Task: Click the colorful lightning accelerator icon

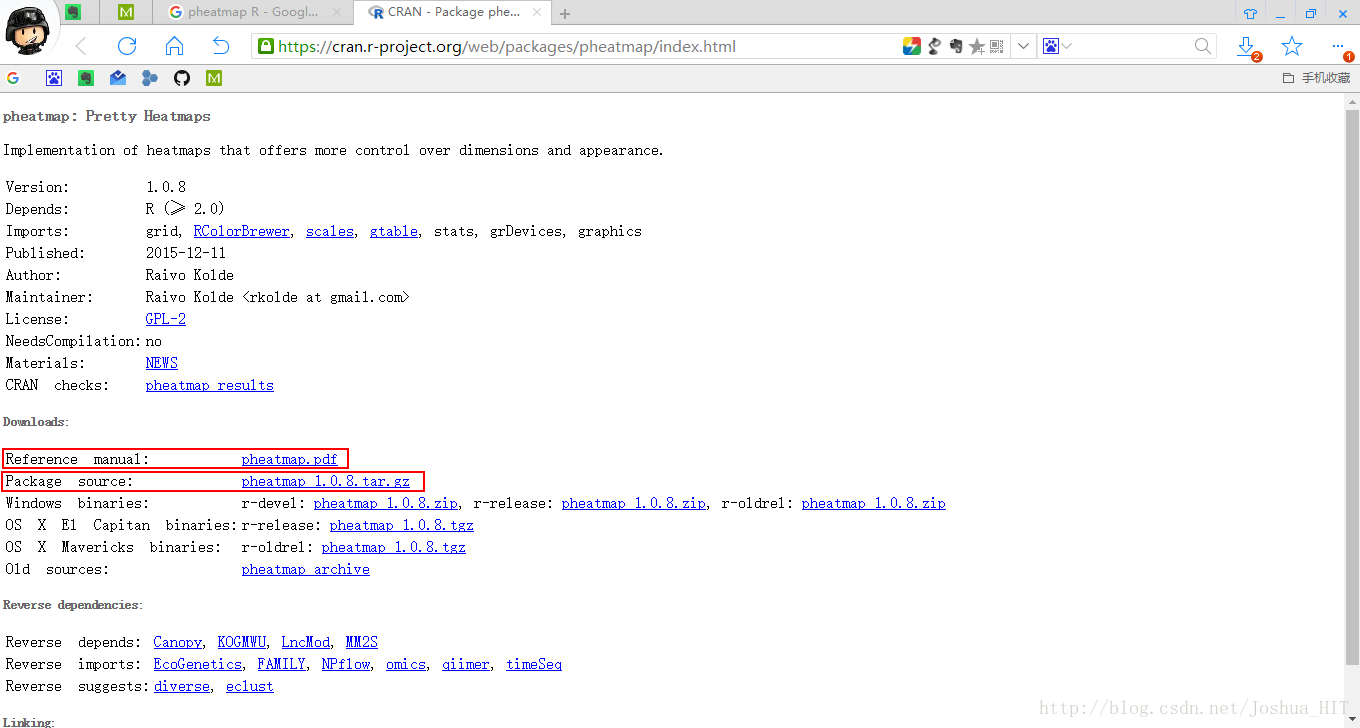Action: [x=911, y=46]
